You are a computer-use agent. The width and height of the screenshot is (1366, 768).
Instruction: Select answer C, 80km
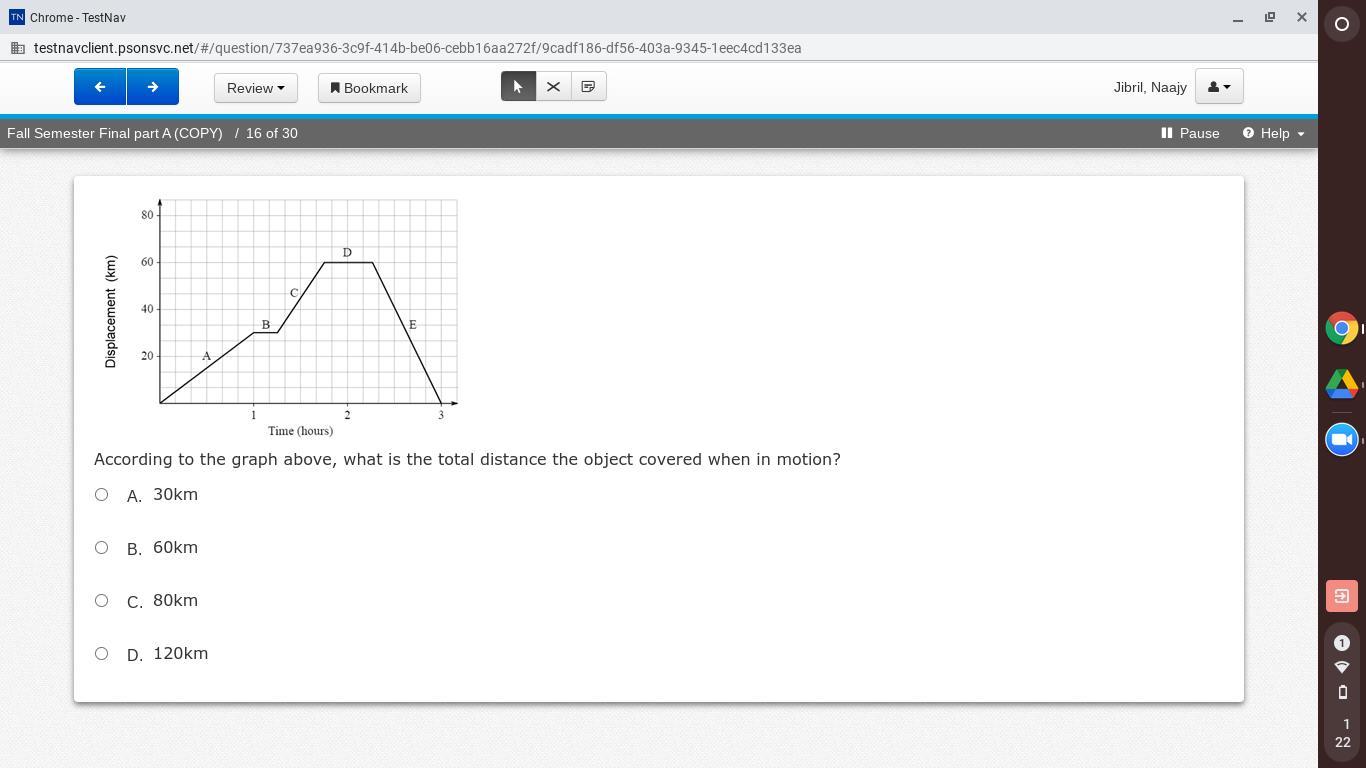click(x=101, y=600)
